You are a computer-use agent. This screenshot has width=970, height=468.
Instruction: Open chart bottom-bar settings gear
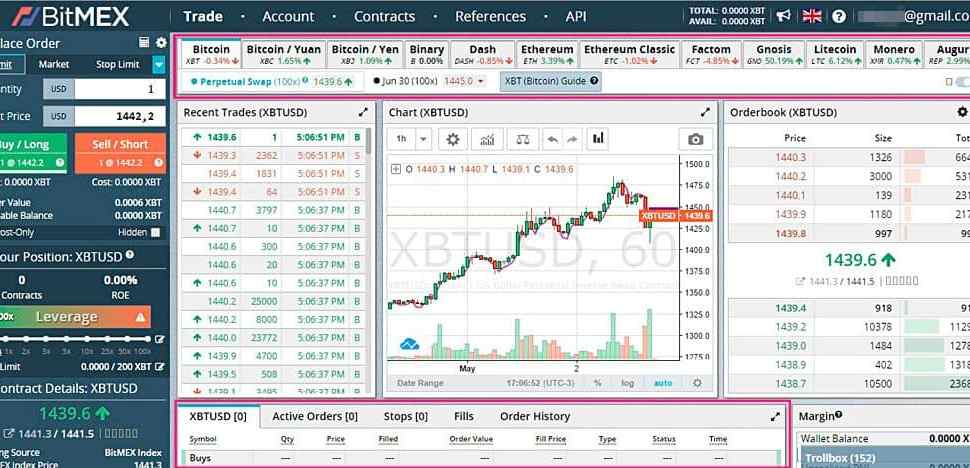pos(698,383)
